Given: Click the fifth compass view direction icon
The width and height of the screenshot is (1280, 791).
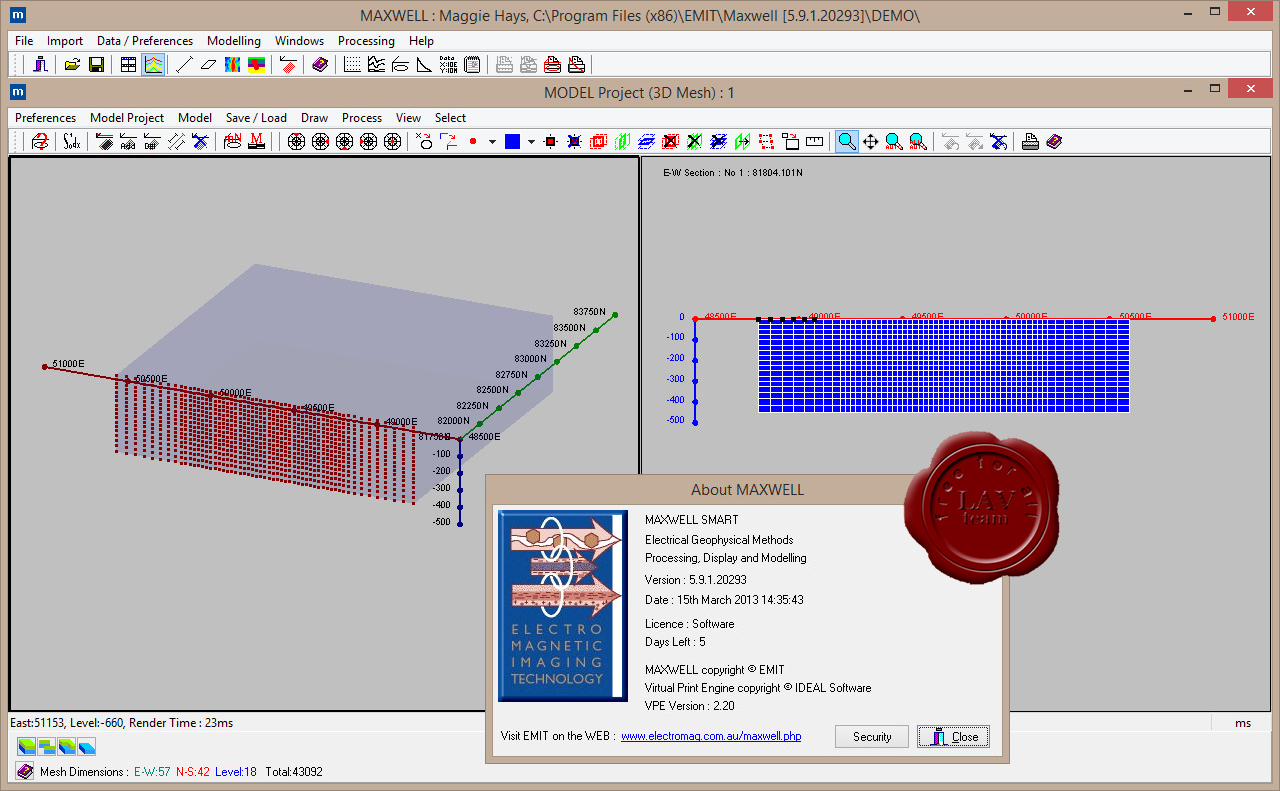Looking at the screenshot, I should [x=392, y=142].
